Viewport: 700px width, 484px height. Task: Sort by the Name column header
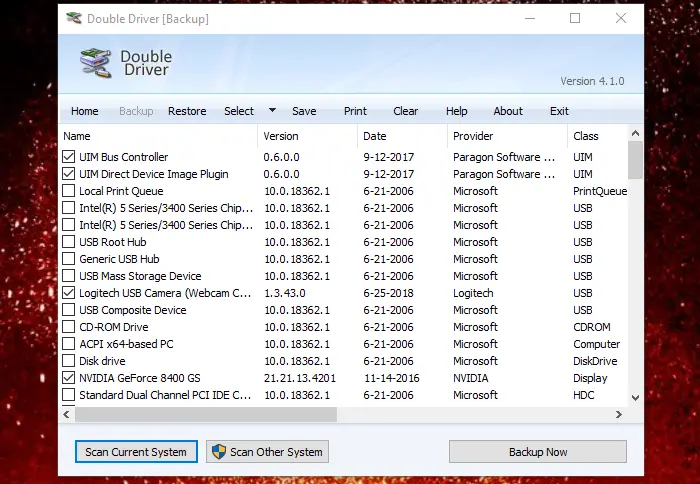coord(158,136)
